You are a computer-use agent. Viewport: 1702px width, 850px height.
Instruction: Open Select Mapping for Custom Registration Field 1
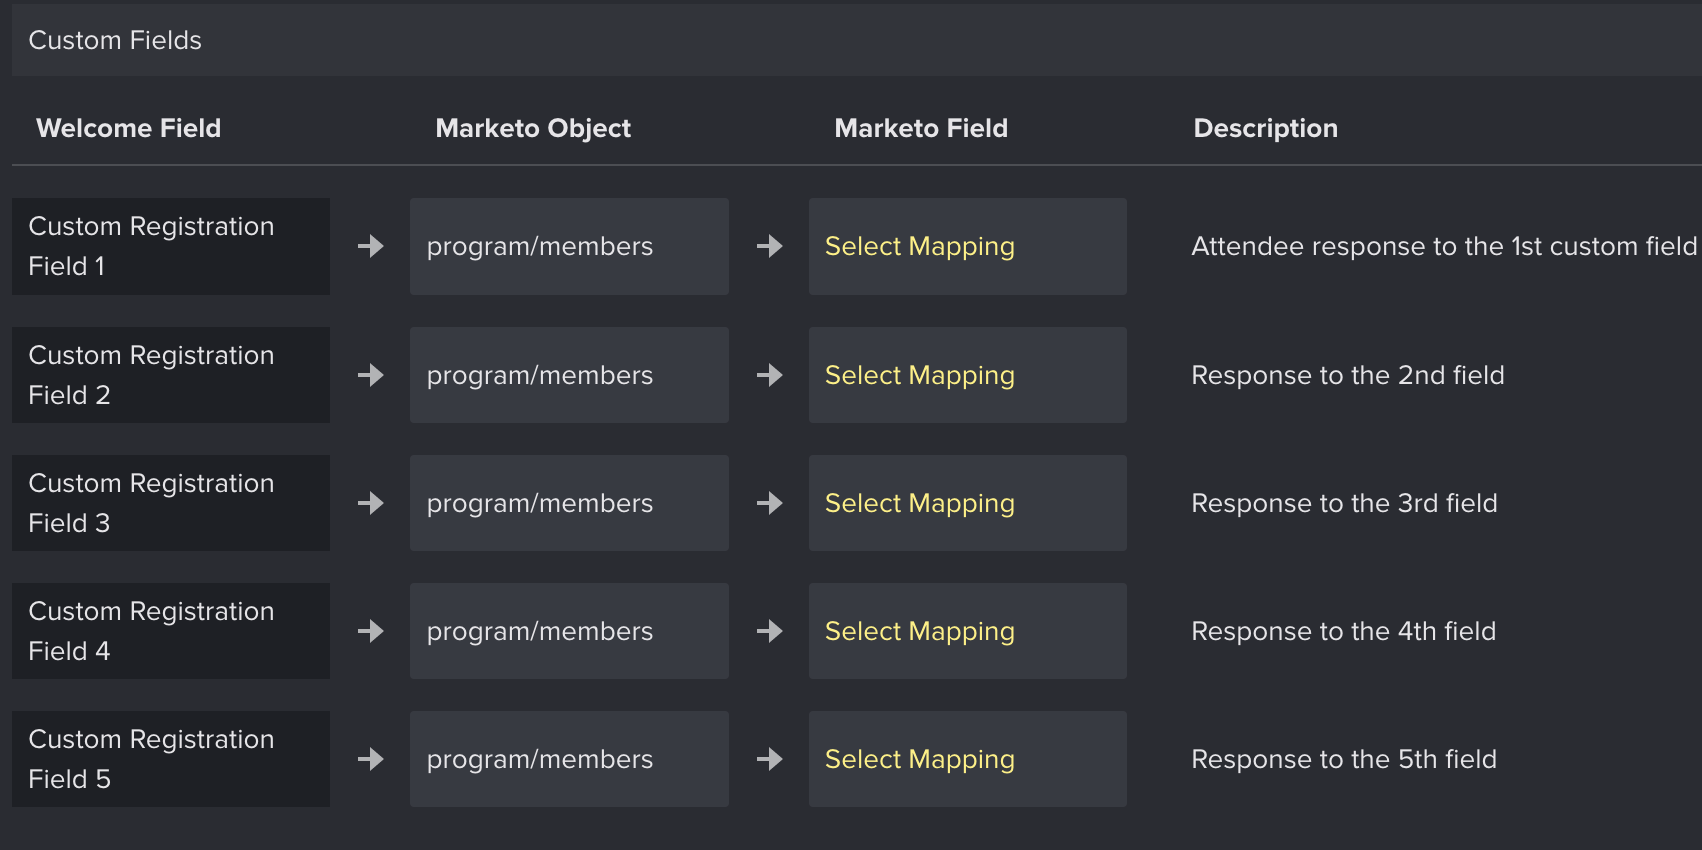click(968, 246)
